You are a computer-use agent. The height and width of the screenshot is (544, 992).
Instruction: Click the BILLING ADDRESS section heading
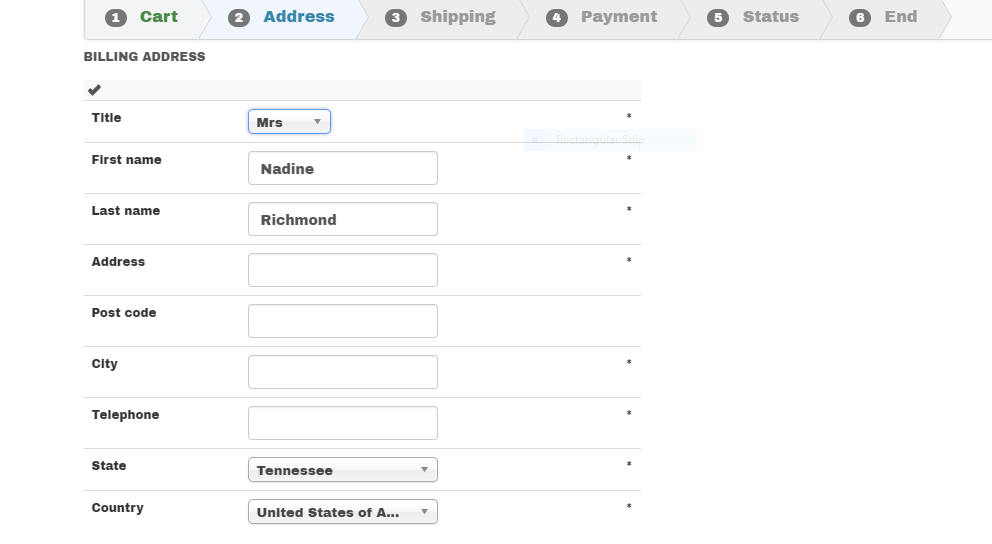(144, 57)
